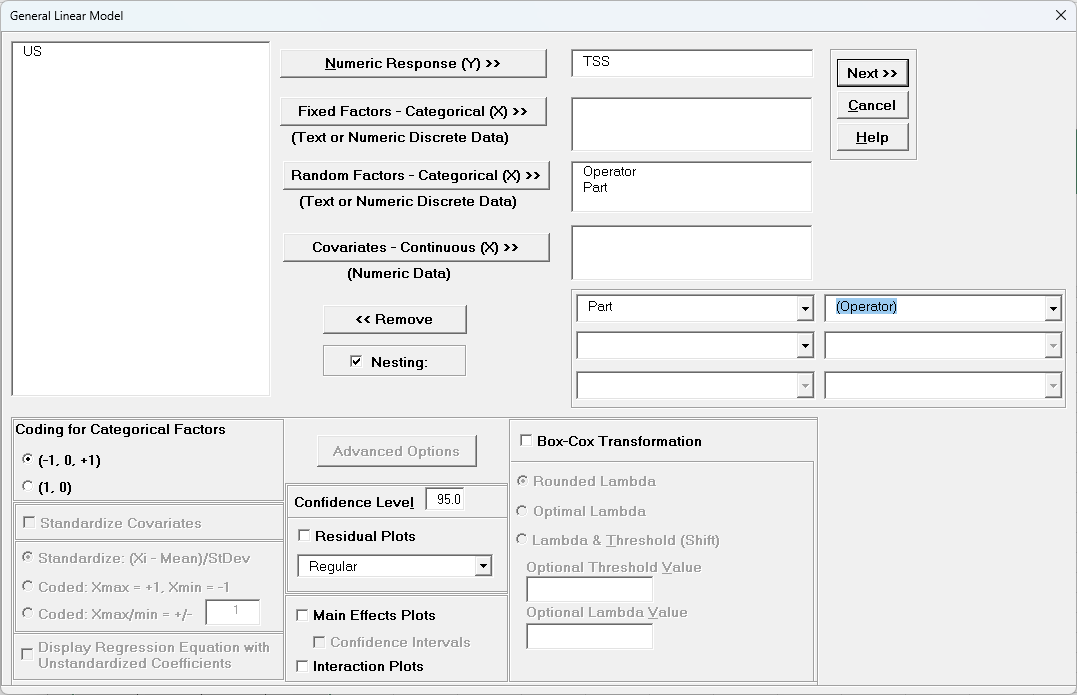
Task: Uncheck the Nesting checkbox
Action: pyautogui.click(x=356, y=362)
